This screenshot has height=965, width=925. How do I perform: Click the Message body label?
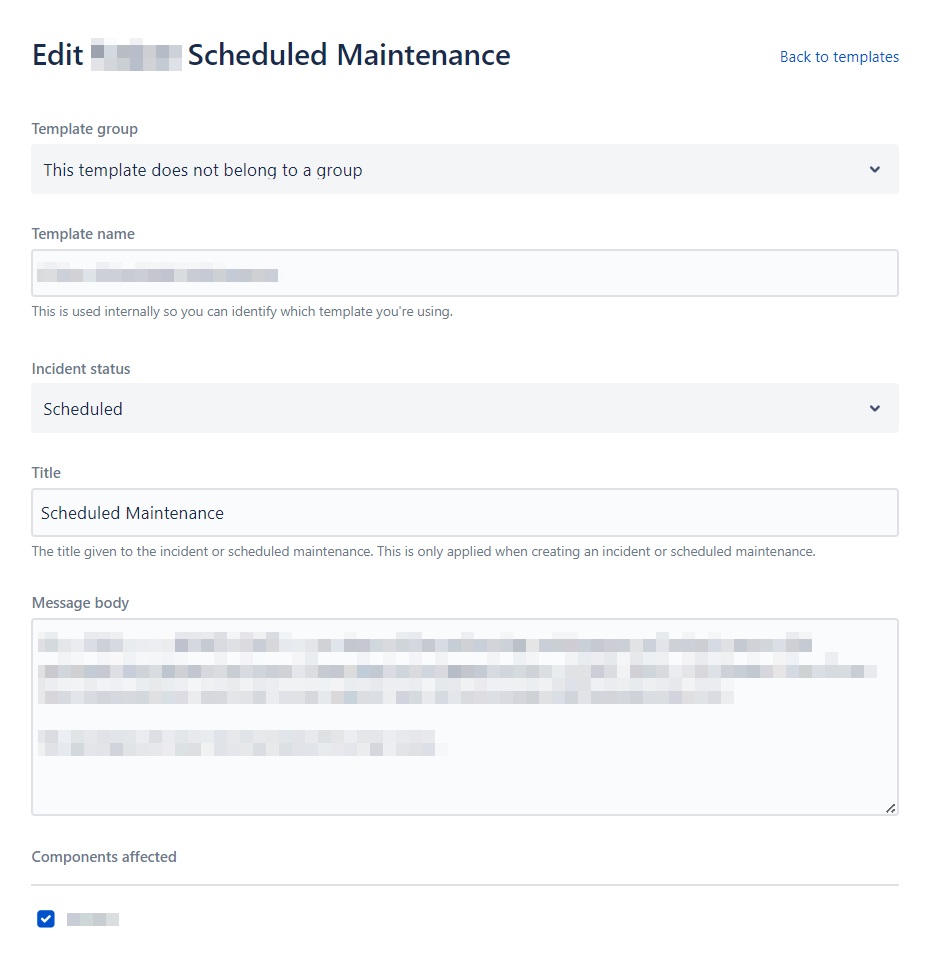[x=81, y=603]
